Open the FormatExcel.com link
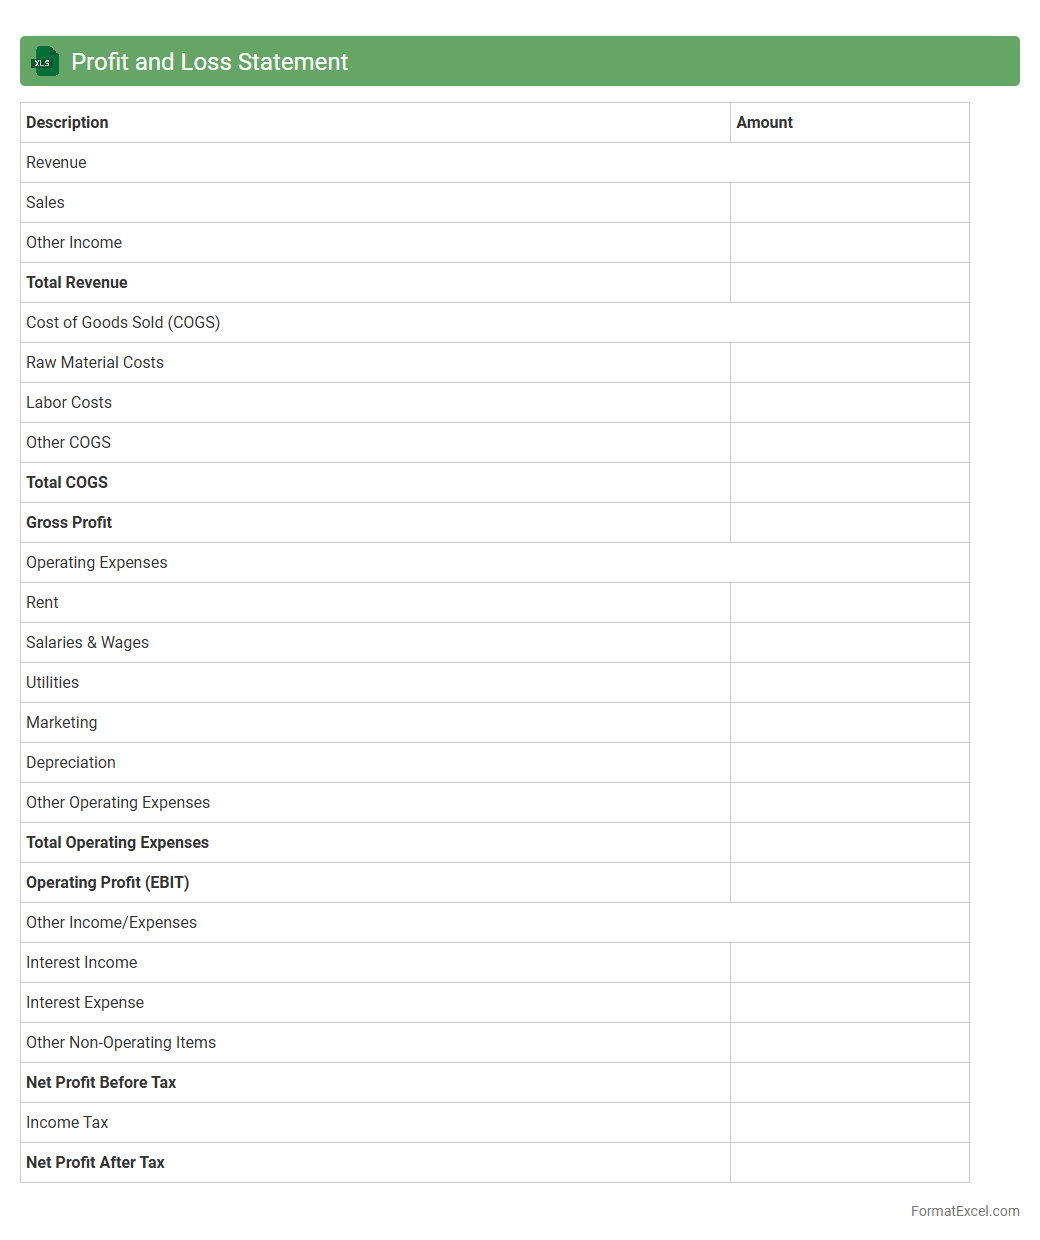 click(x=964, y=1211)
